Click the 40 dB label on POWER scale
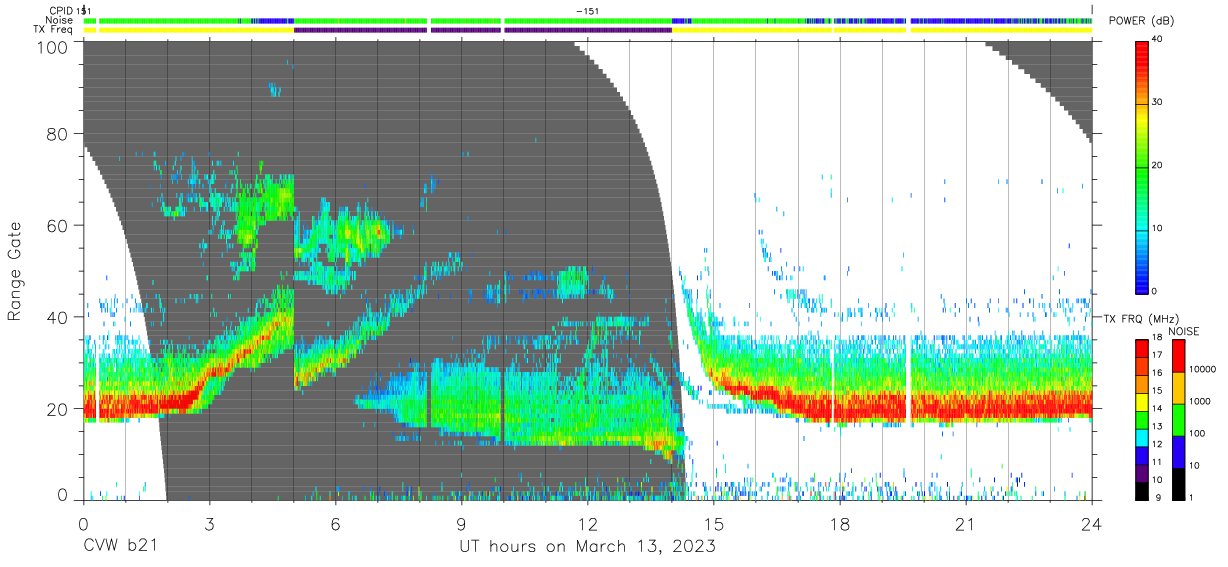Screen dimensions: 1228x567 tap(1158, 39)
